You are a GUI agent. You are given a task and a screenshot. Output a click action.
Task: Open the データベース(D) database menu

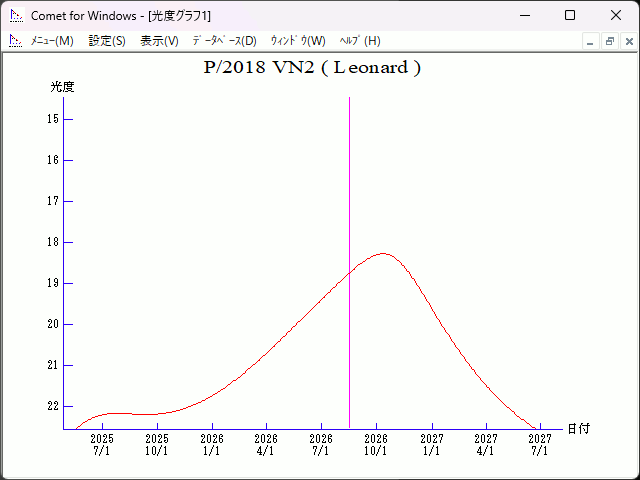[x=224, y=41]
